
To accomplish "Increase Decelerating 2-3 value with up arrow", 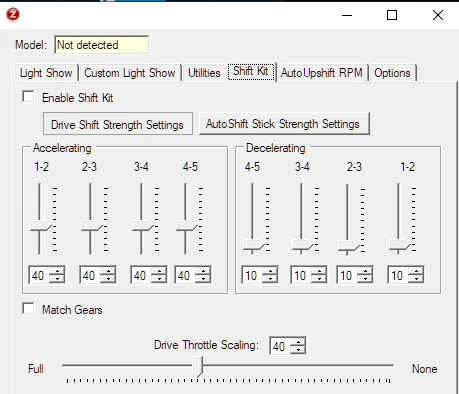I will coord(366,271).
